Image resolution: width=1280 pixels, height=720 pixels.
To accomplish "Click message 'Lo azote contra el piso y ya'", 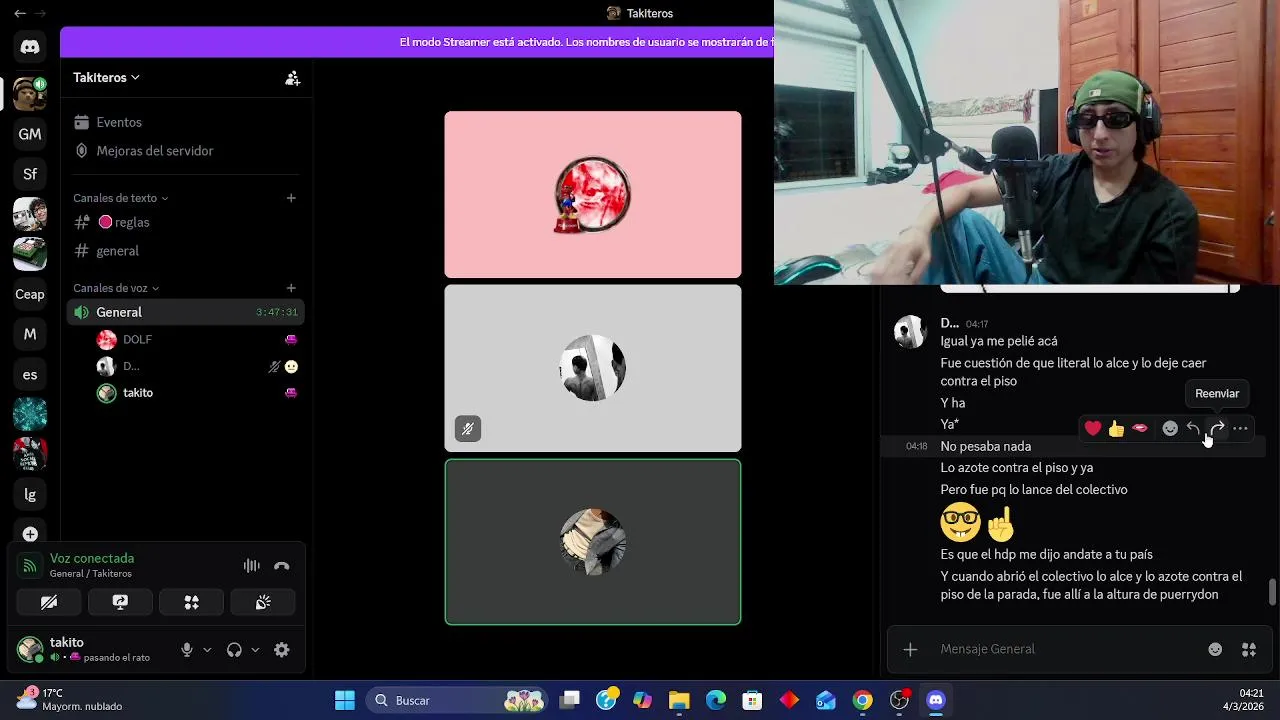I will pyautogui.click(x=1016, y=468).
